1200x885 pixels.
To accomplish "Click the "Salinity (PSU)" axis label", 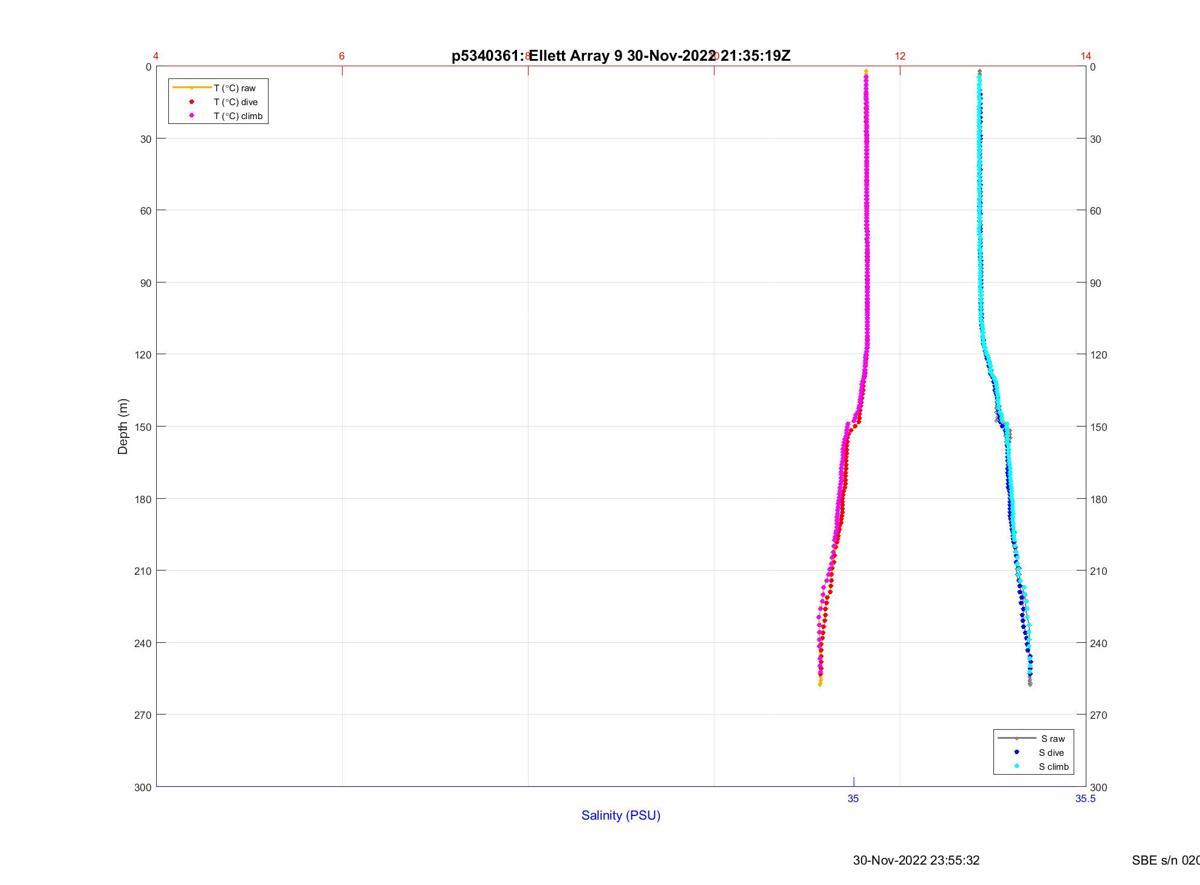I will [621, 815].
